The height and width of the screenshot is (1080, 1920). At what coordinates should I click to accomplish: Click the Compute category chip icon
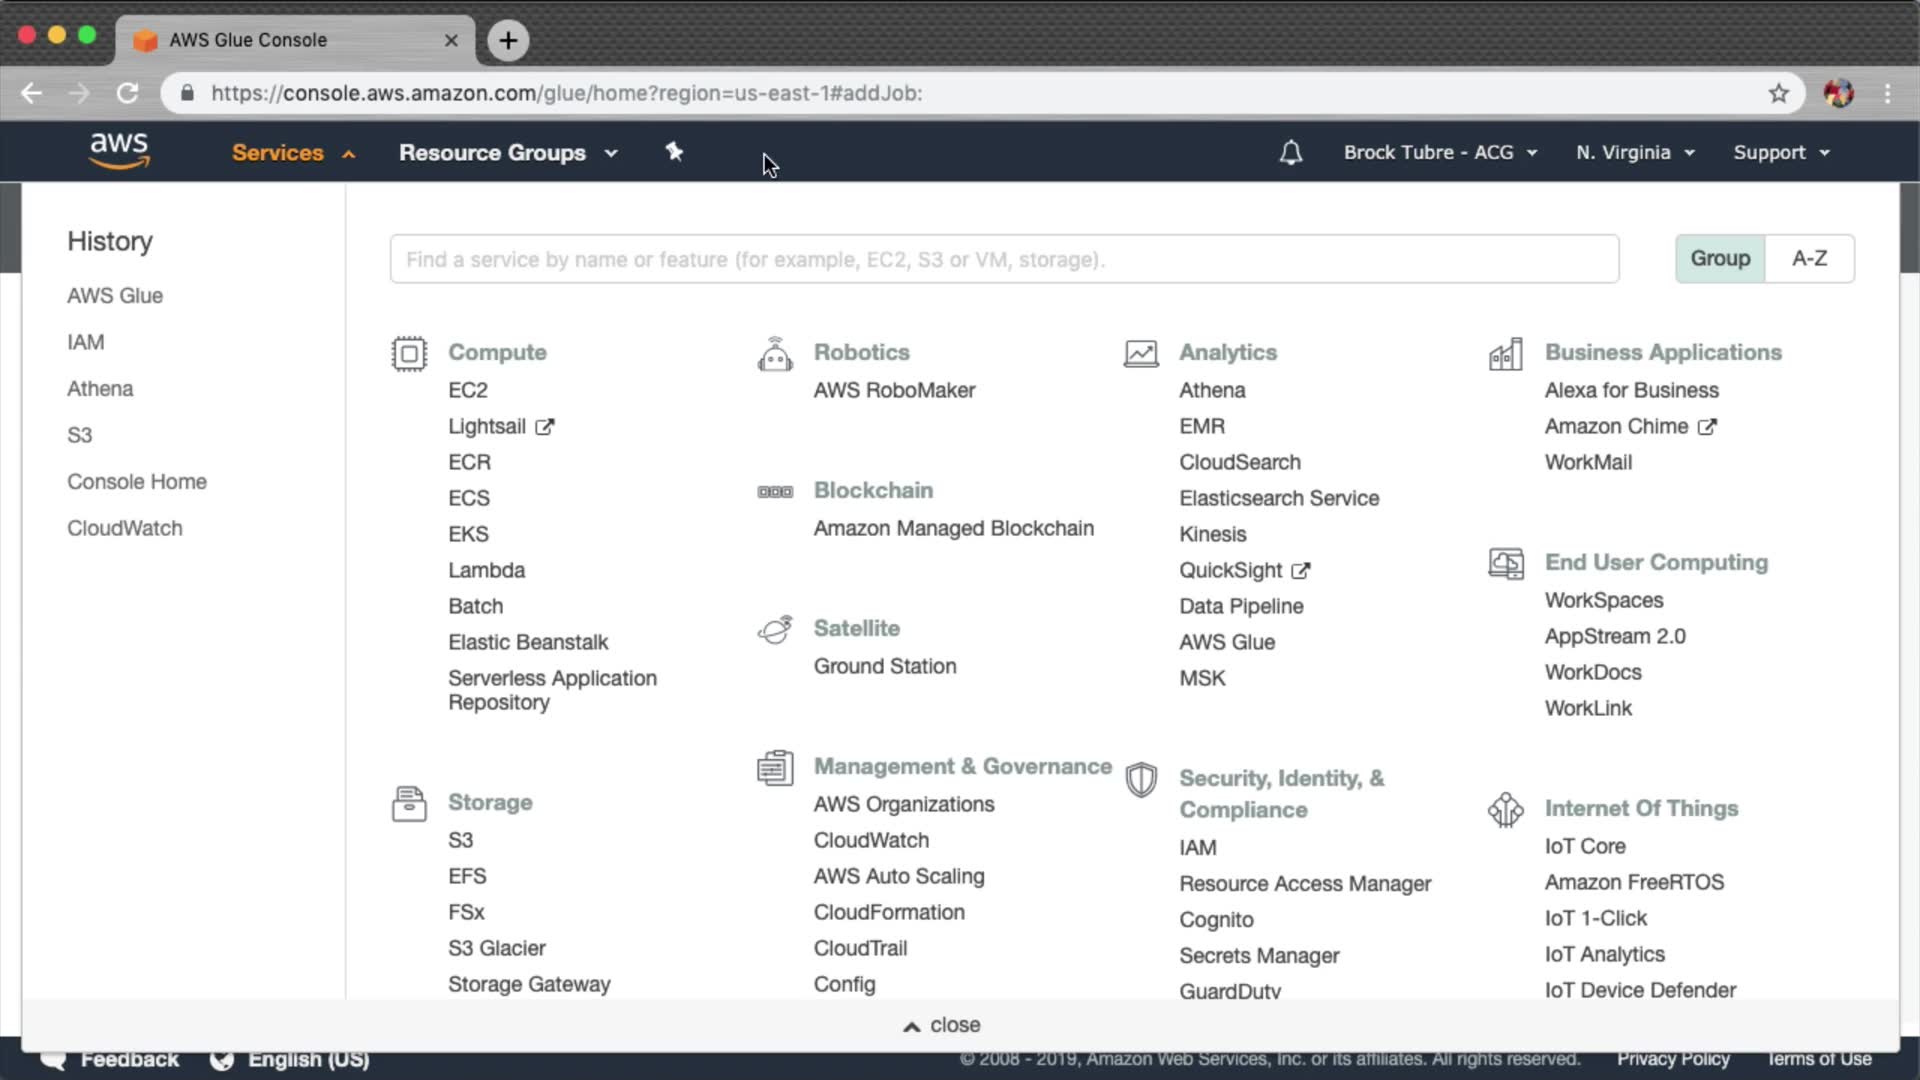(x=409, y=354)
